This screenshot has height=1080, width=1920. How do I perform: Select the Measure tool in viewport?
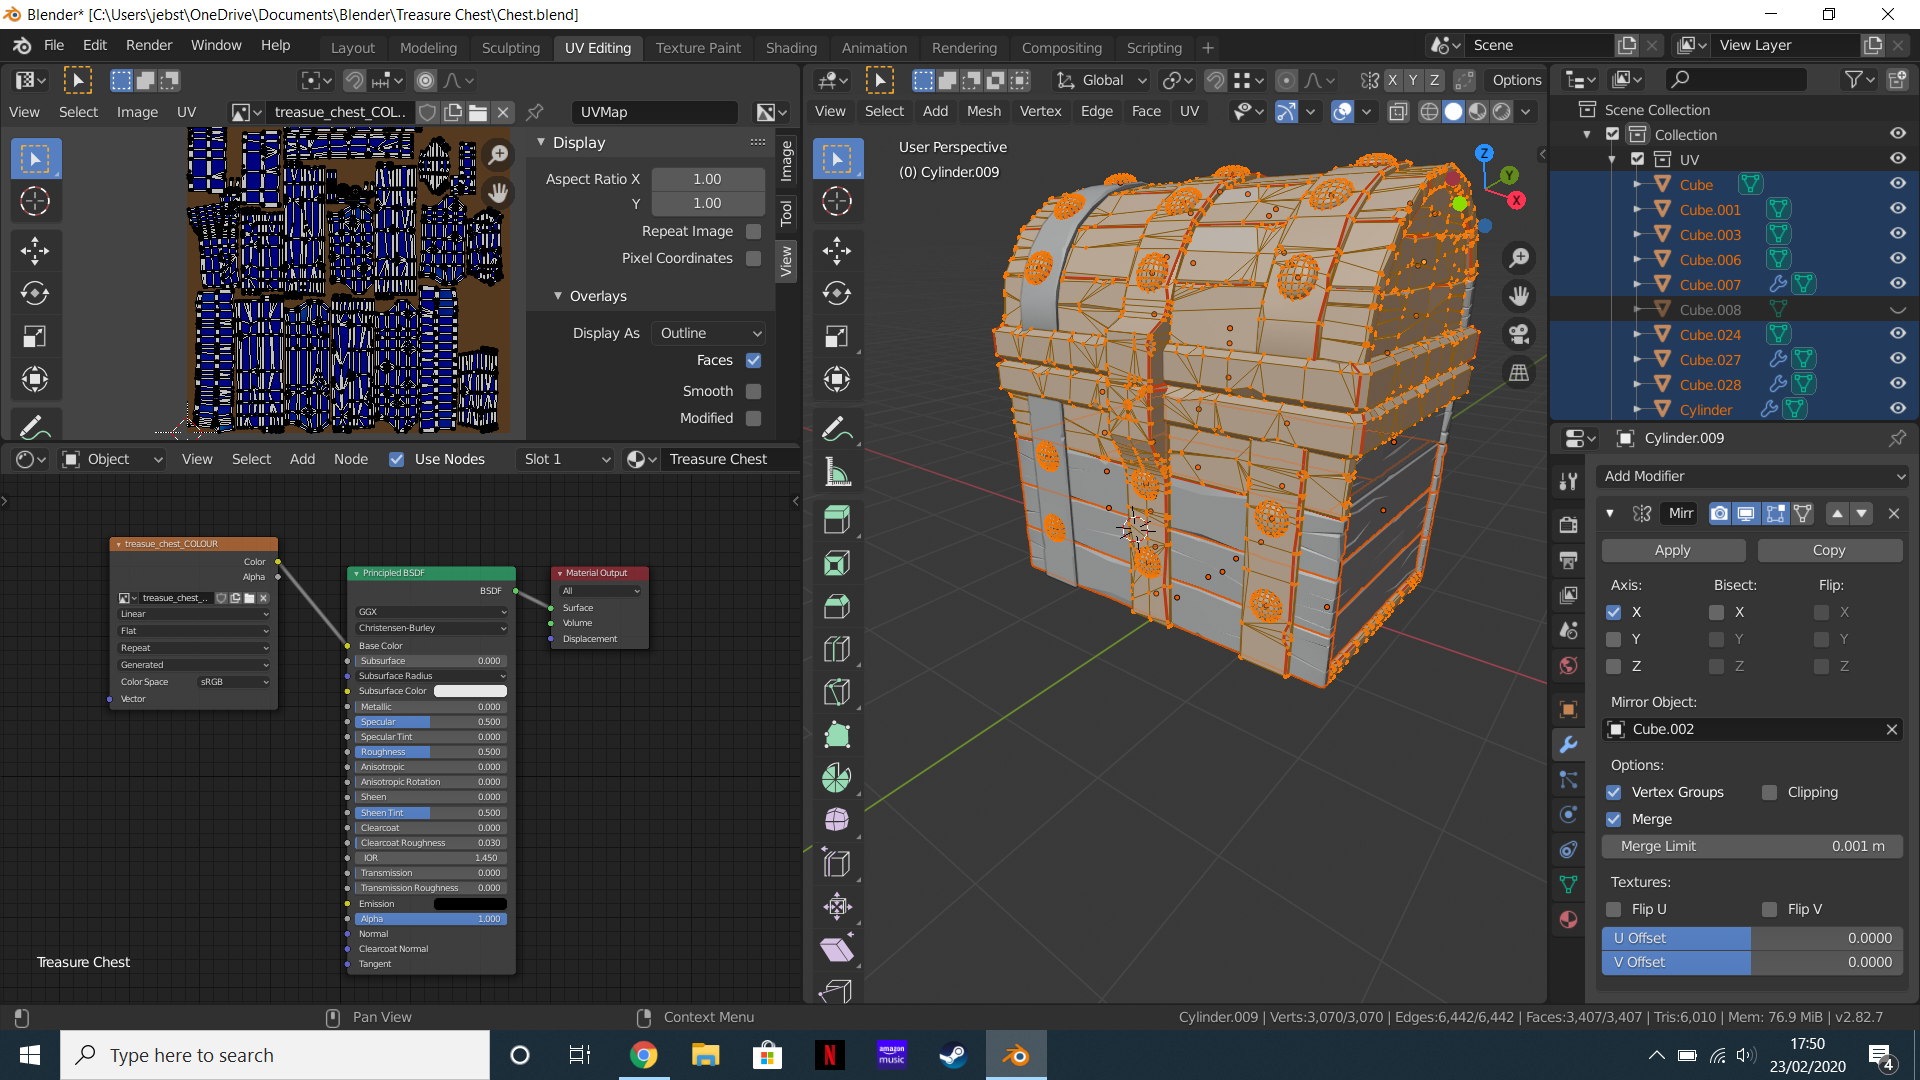837,473
